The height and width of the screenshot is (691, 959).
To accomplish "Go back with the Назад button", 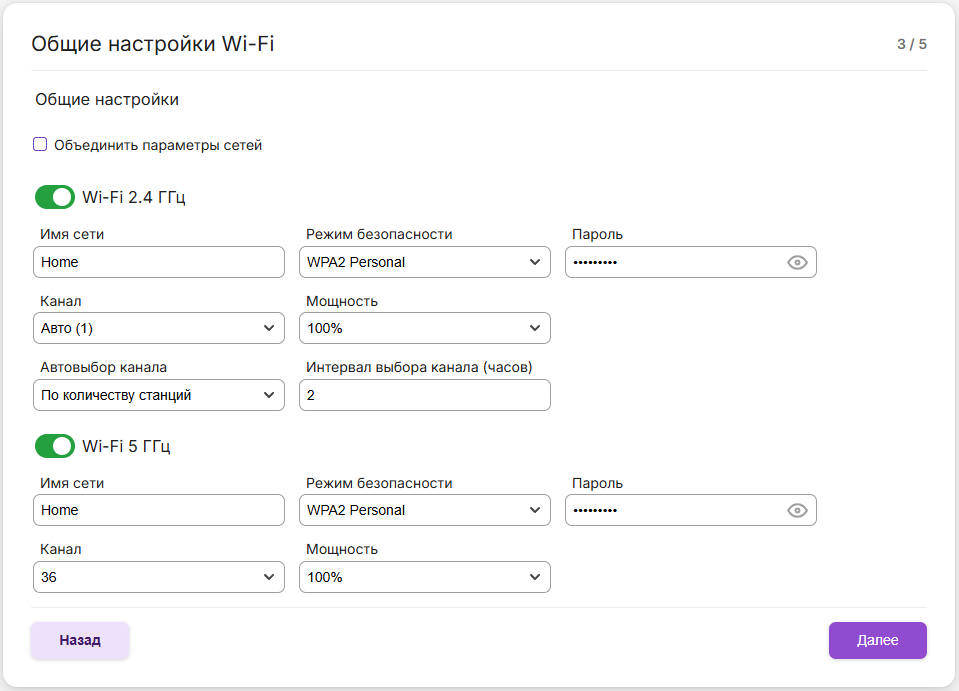I will coord(80,640).
